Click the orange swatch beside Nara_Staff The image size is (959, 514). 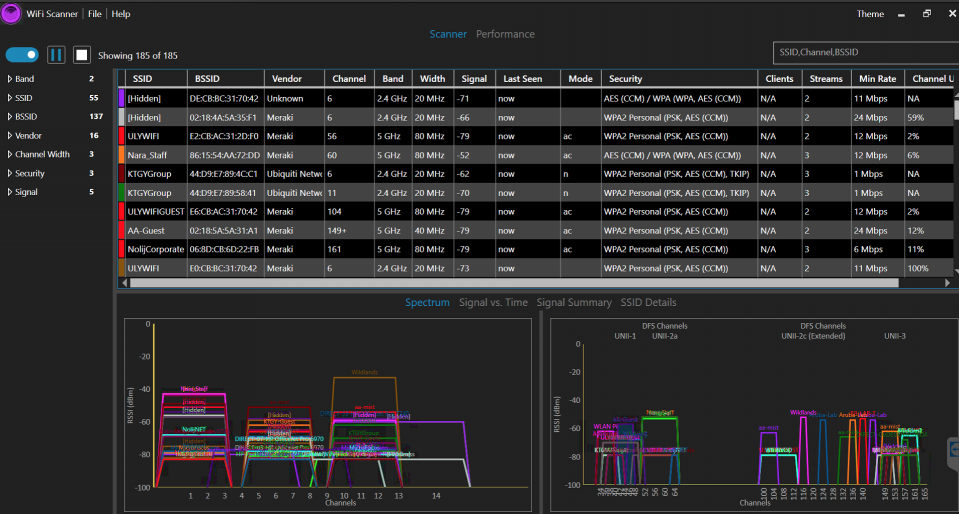(121, 155)
